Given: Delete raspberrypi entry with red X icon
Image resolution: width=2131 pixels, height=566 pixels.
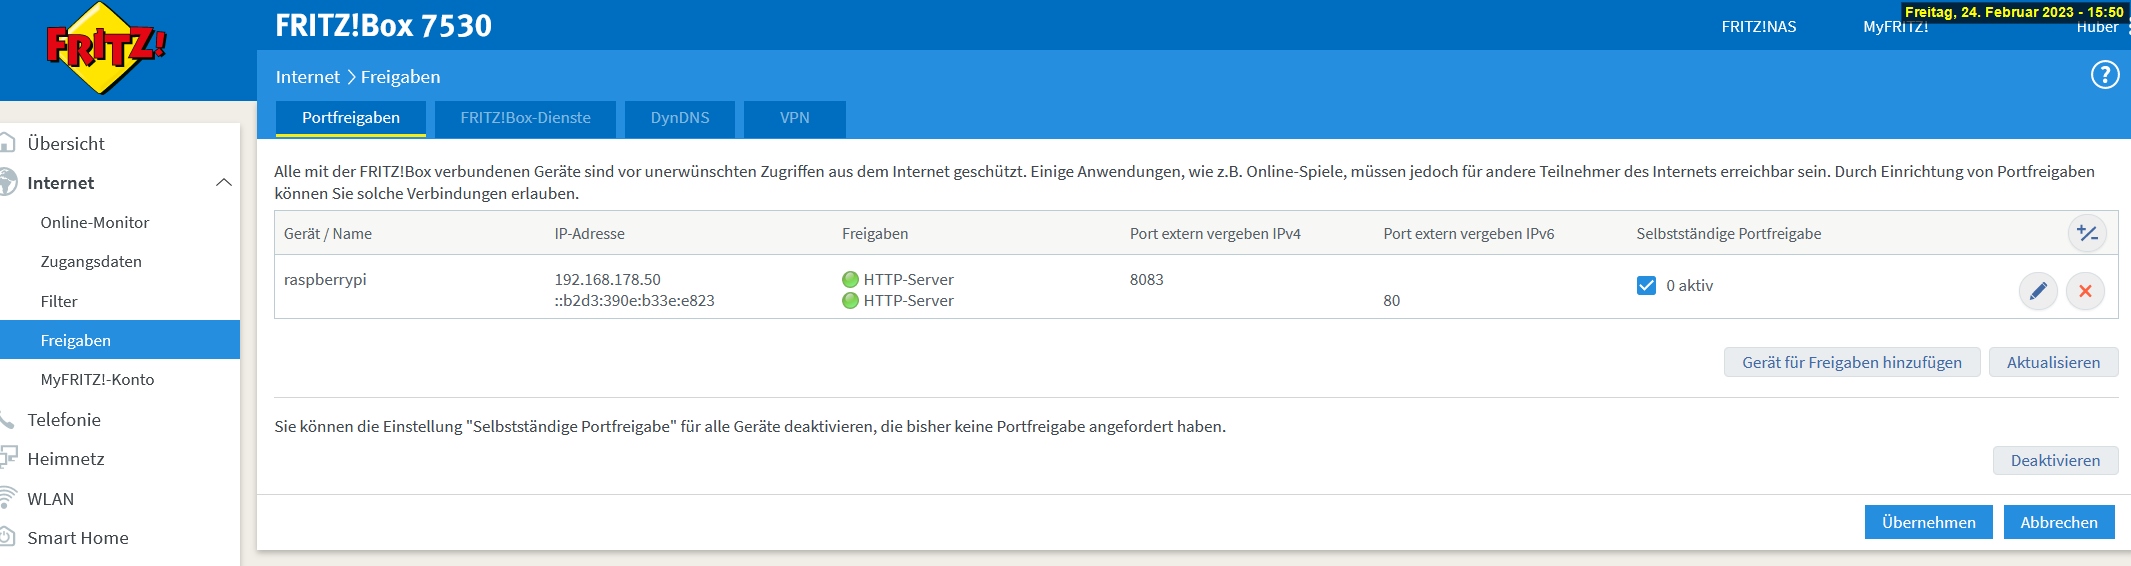Looking at the screenshot, I should pyautogui.click(x=2085, y=291).
